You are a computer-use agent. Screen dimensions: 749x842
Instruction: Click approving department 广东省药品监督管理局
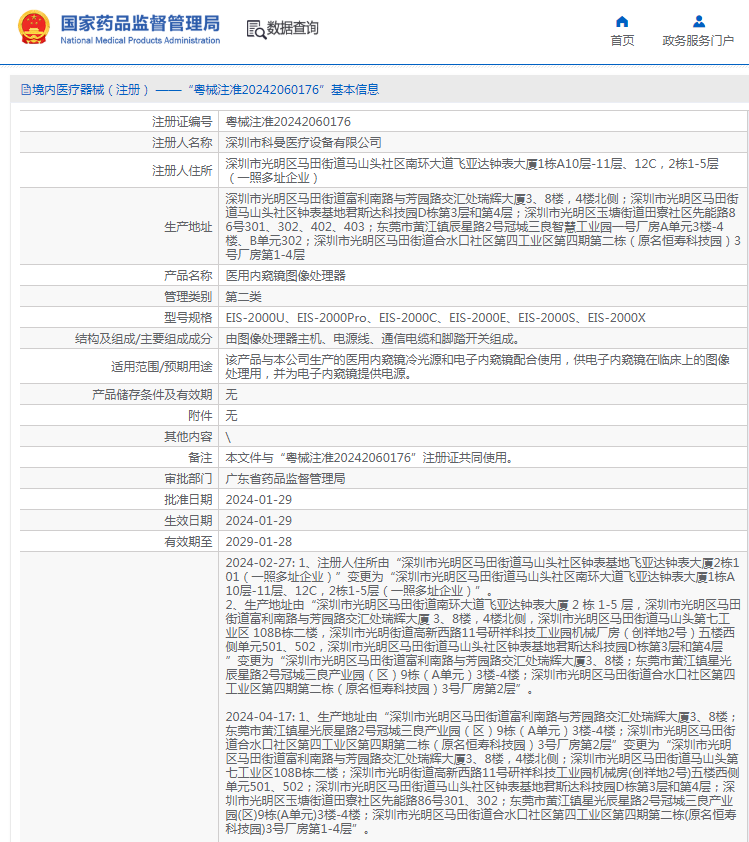[x=286, y=479]
